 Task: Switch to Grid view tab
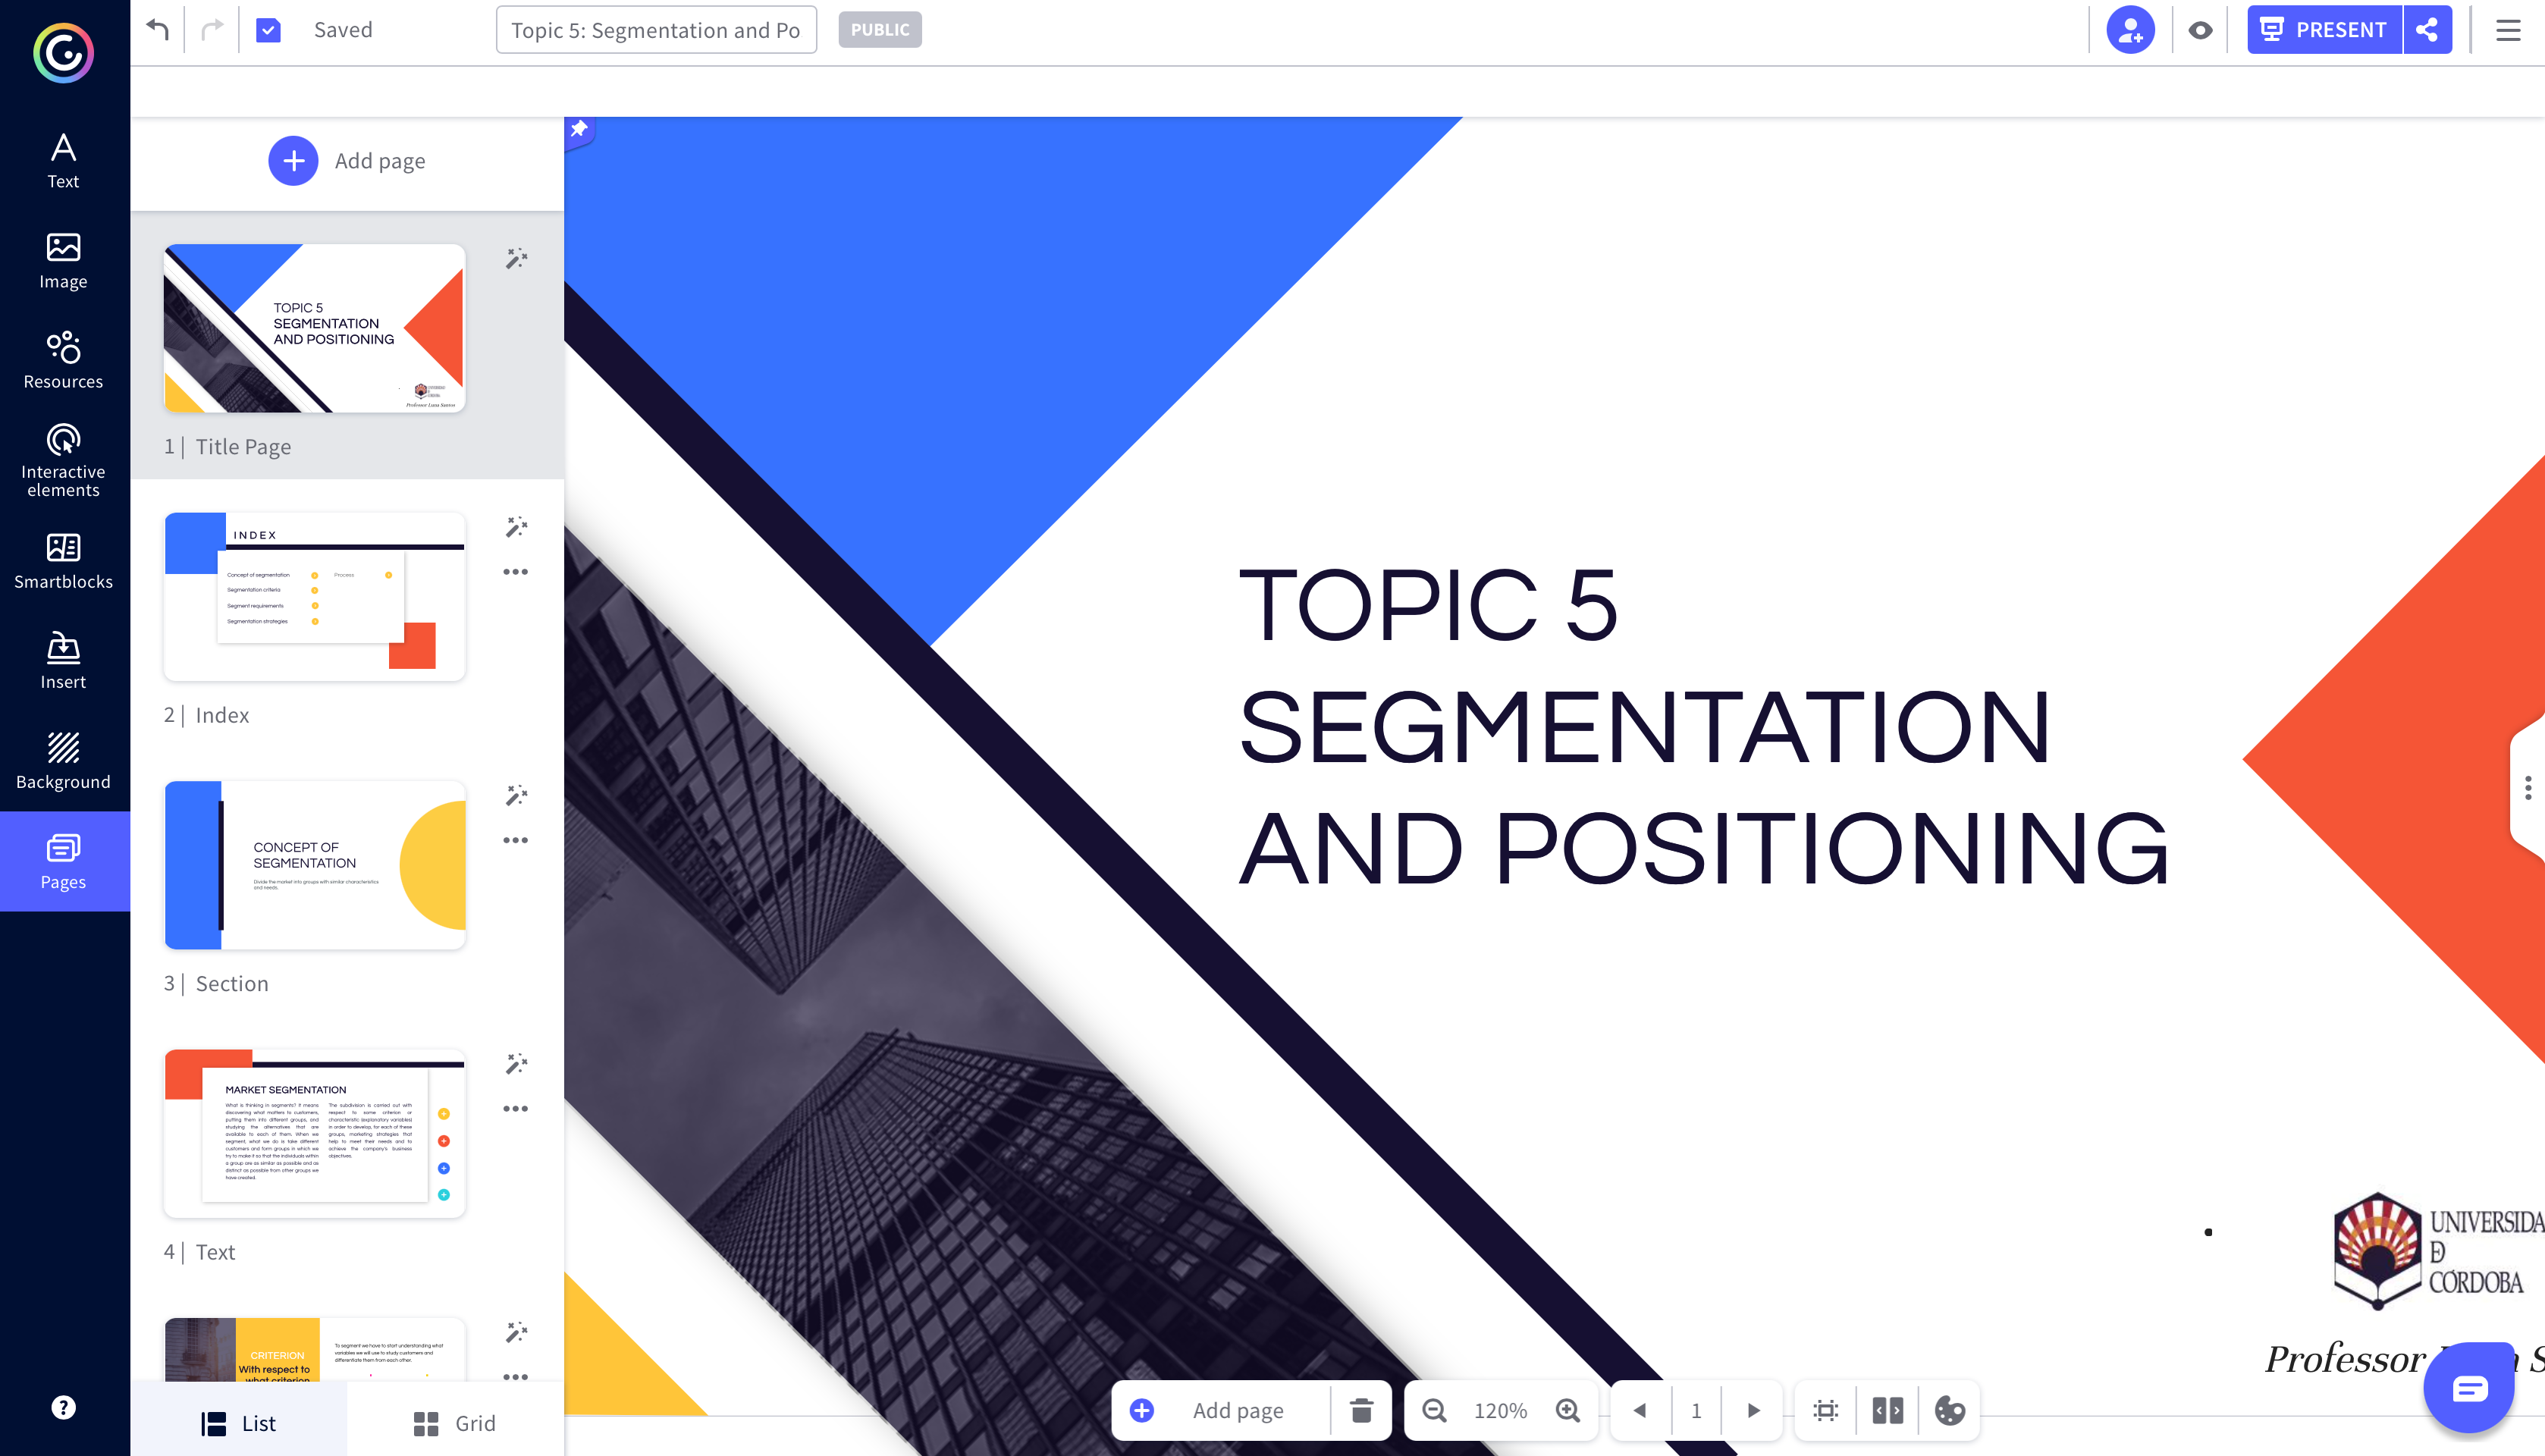(455, 1423)
